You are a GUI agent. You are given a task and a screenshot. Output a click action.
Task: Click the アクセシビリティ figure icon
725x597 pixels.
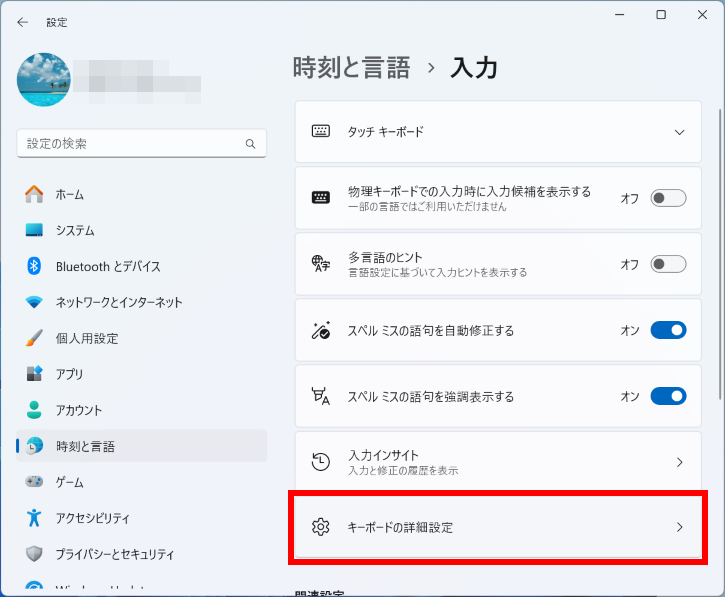[x=34, y=517]
